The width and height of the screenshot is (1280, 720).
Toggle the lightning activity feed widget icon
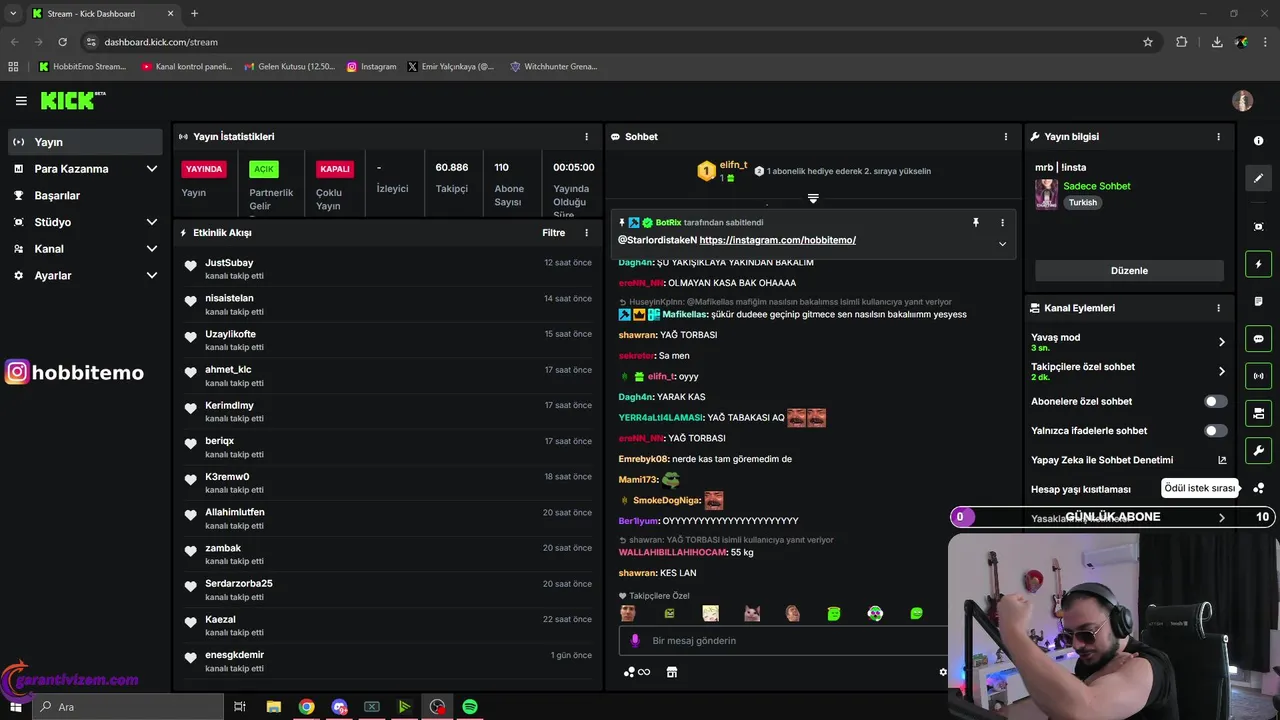(1259, 264)
